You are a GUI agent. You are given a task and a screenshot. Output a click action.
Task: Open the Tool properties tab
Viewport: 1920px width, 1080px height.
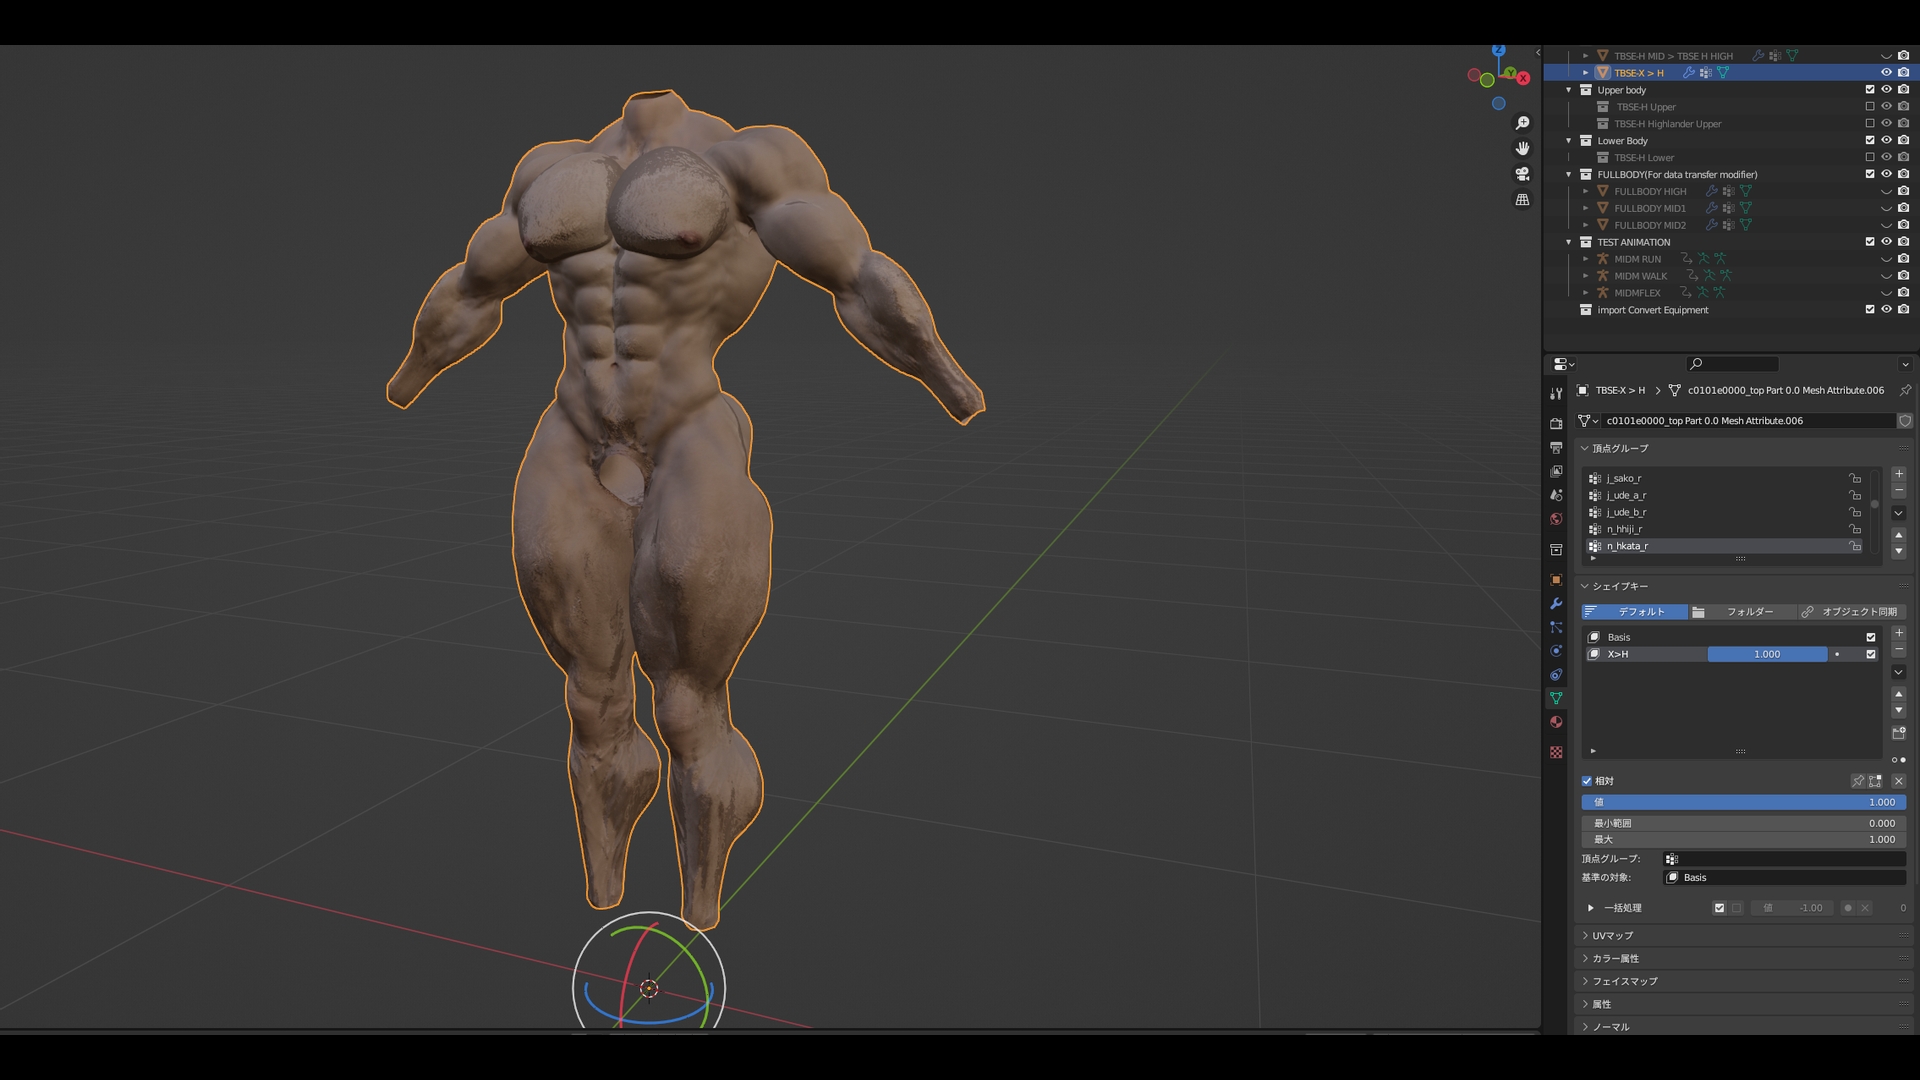[x=1556, y=394]
